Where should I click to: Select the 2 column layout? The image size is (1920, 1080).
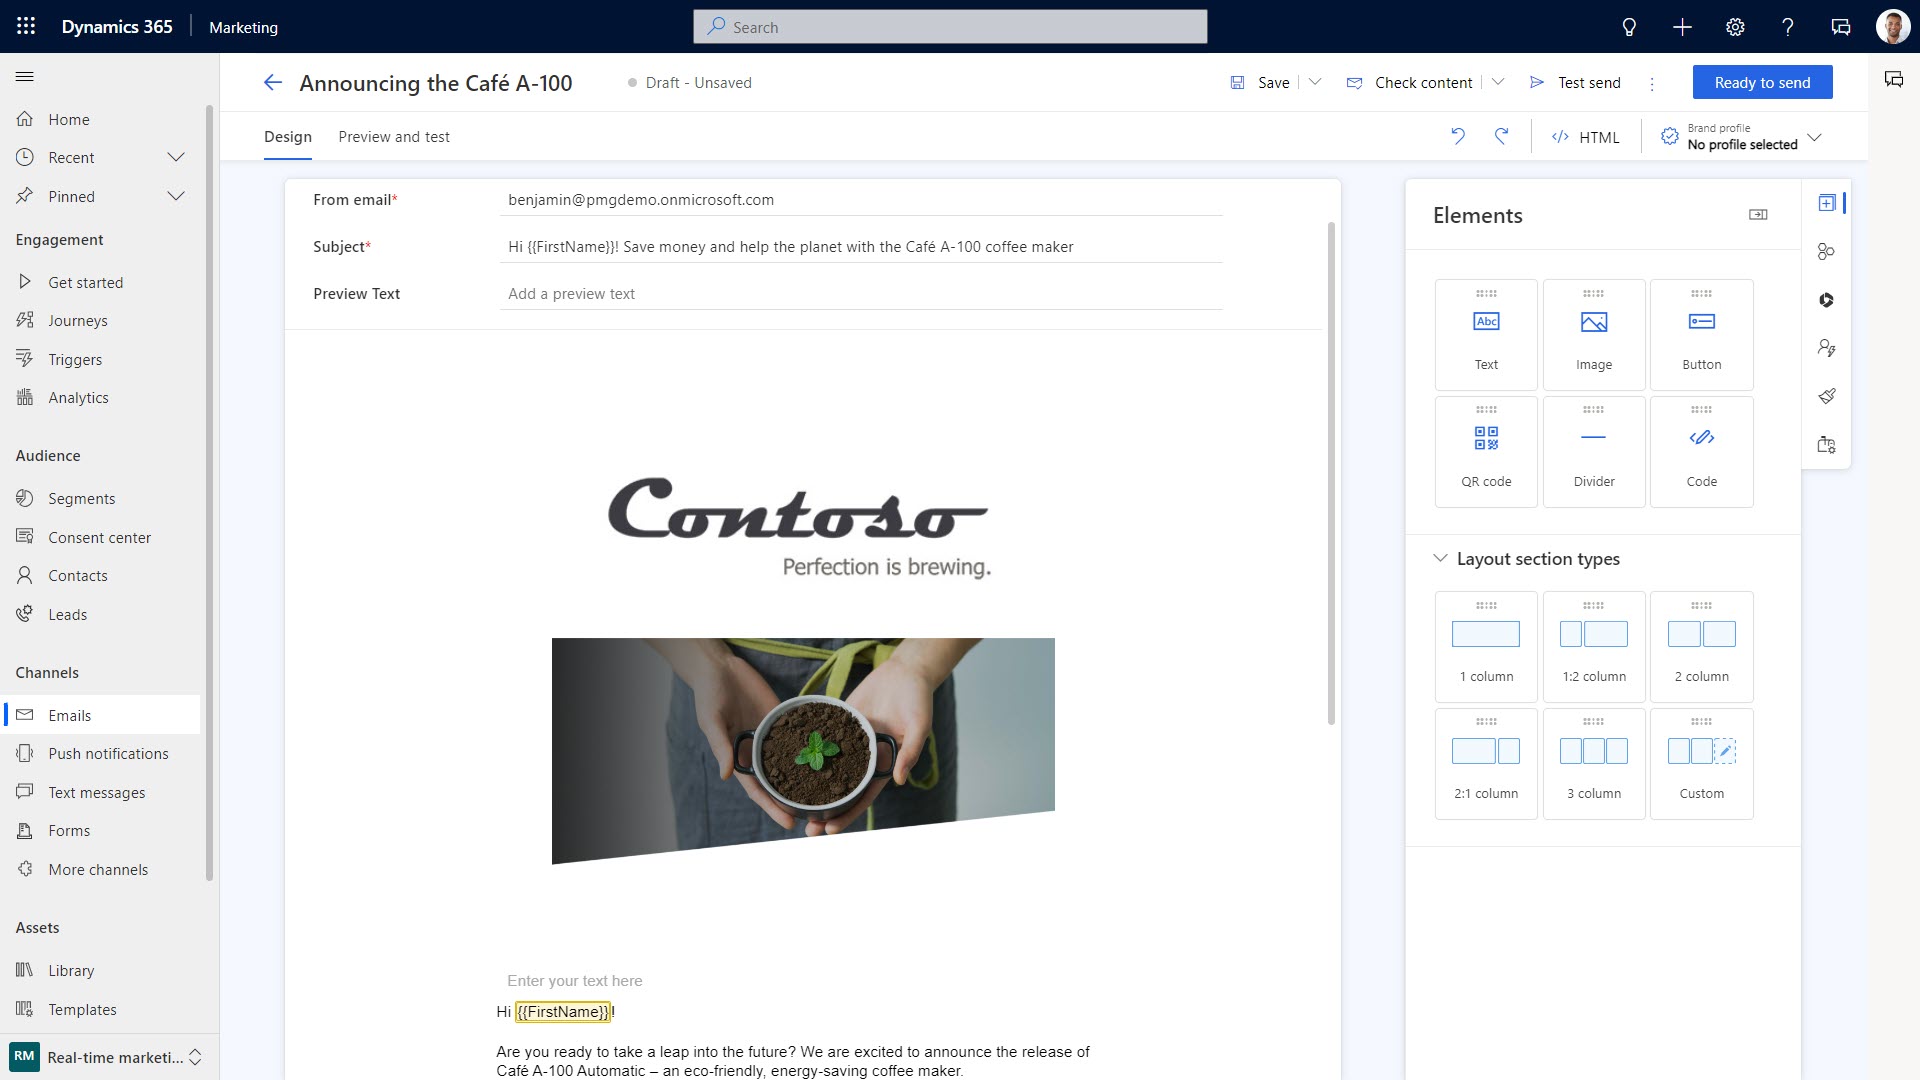(1701, 647)
